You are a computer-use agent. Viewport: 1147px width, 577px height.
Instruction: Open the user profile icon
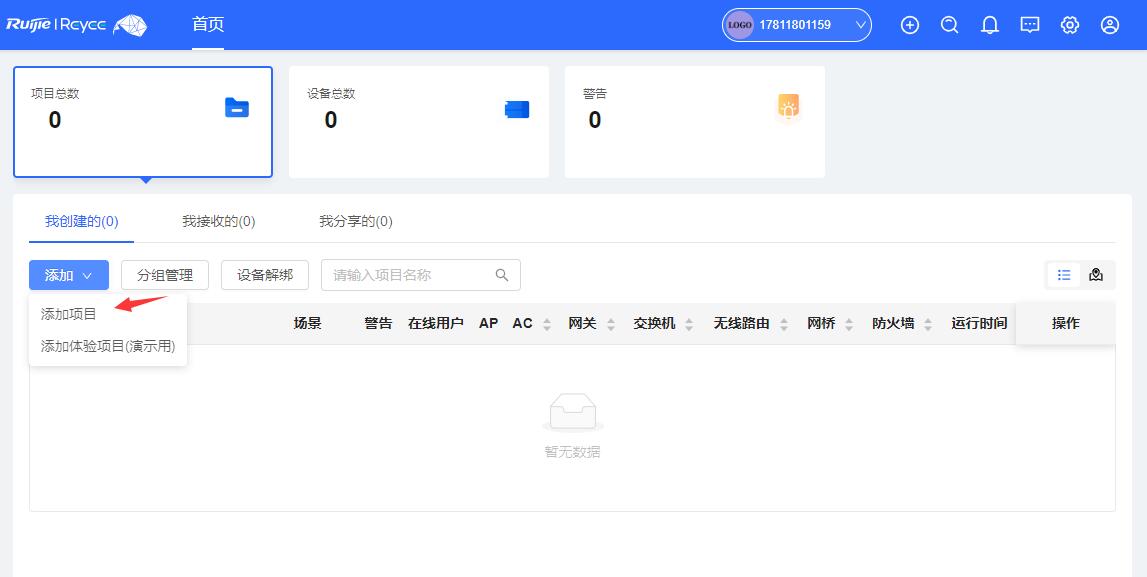point(1110,25)
